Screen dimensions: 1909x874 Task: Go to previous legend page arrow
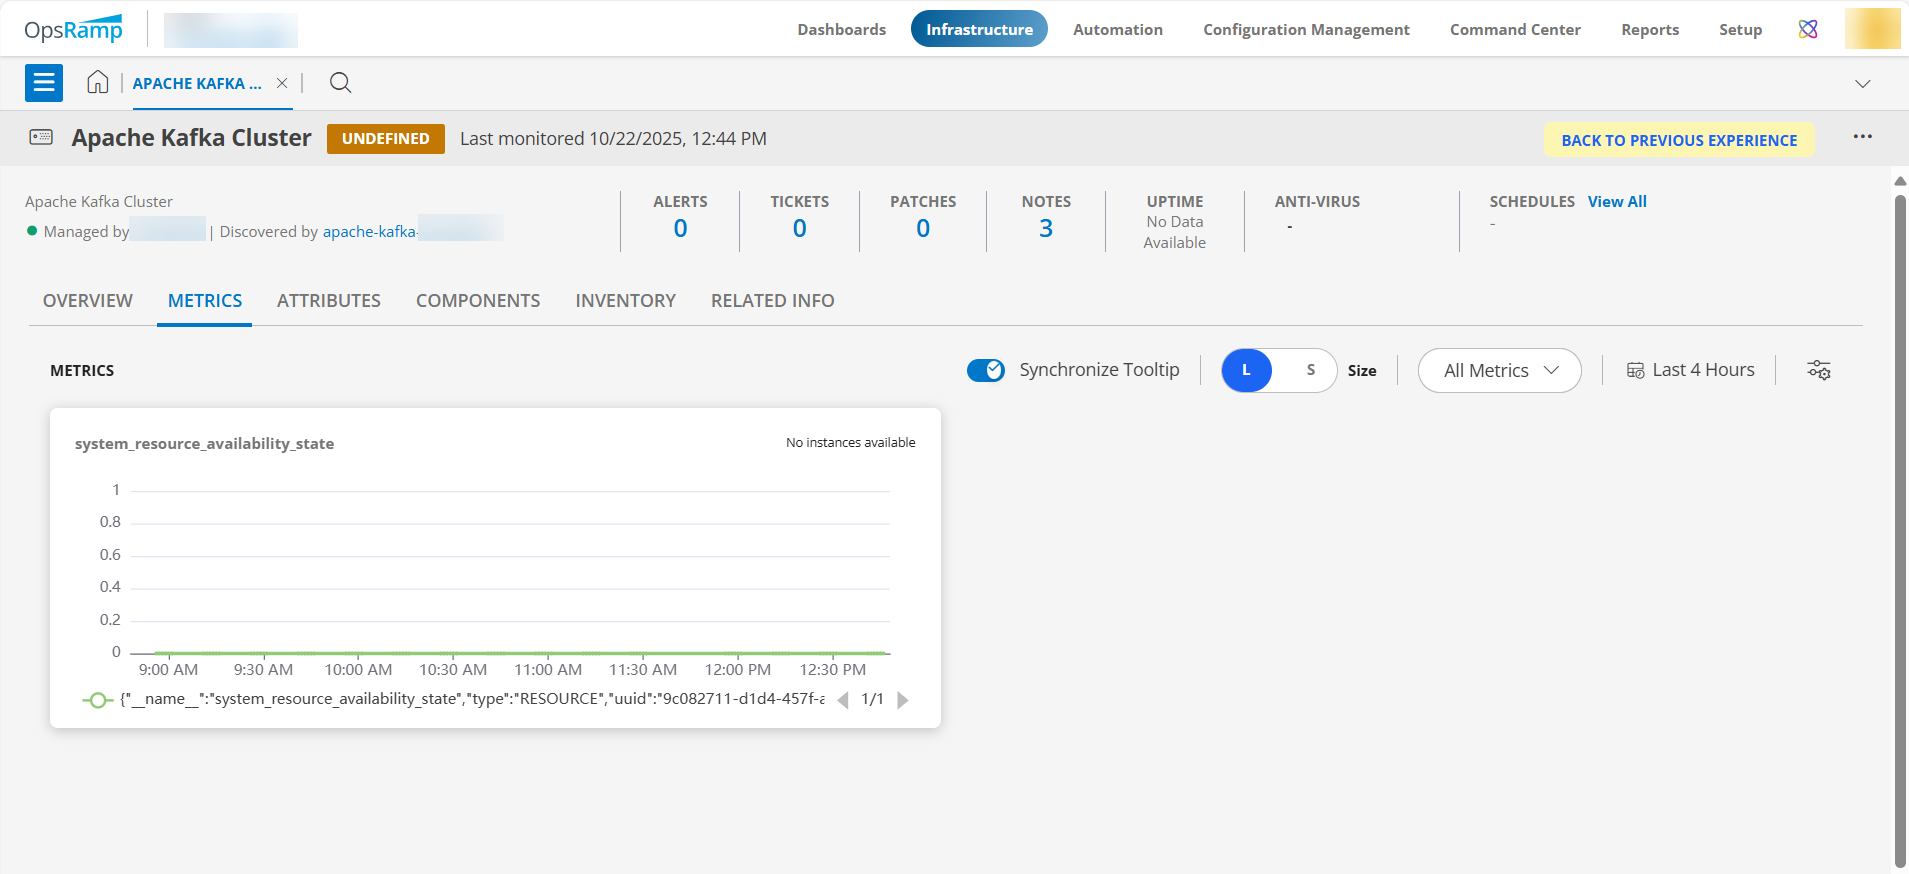click(x=843, y=700)
